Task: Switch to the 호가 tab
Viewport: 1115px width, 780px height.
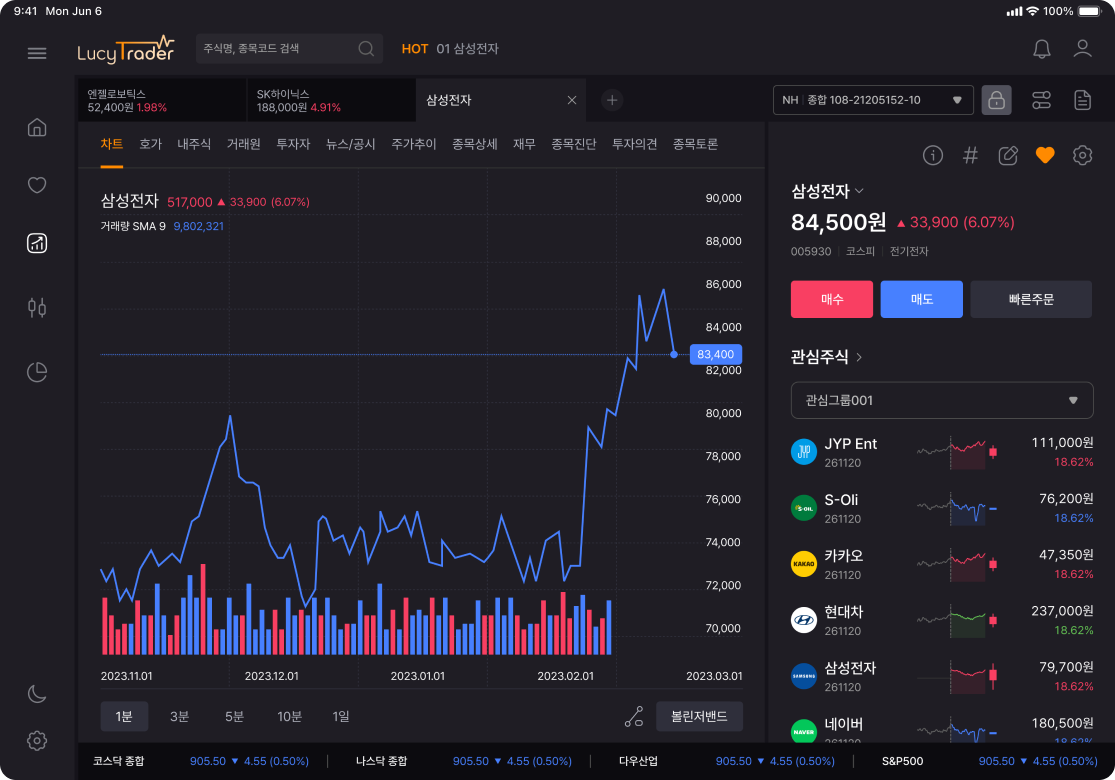Action: pos(150,144)
